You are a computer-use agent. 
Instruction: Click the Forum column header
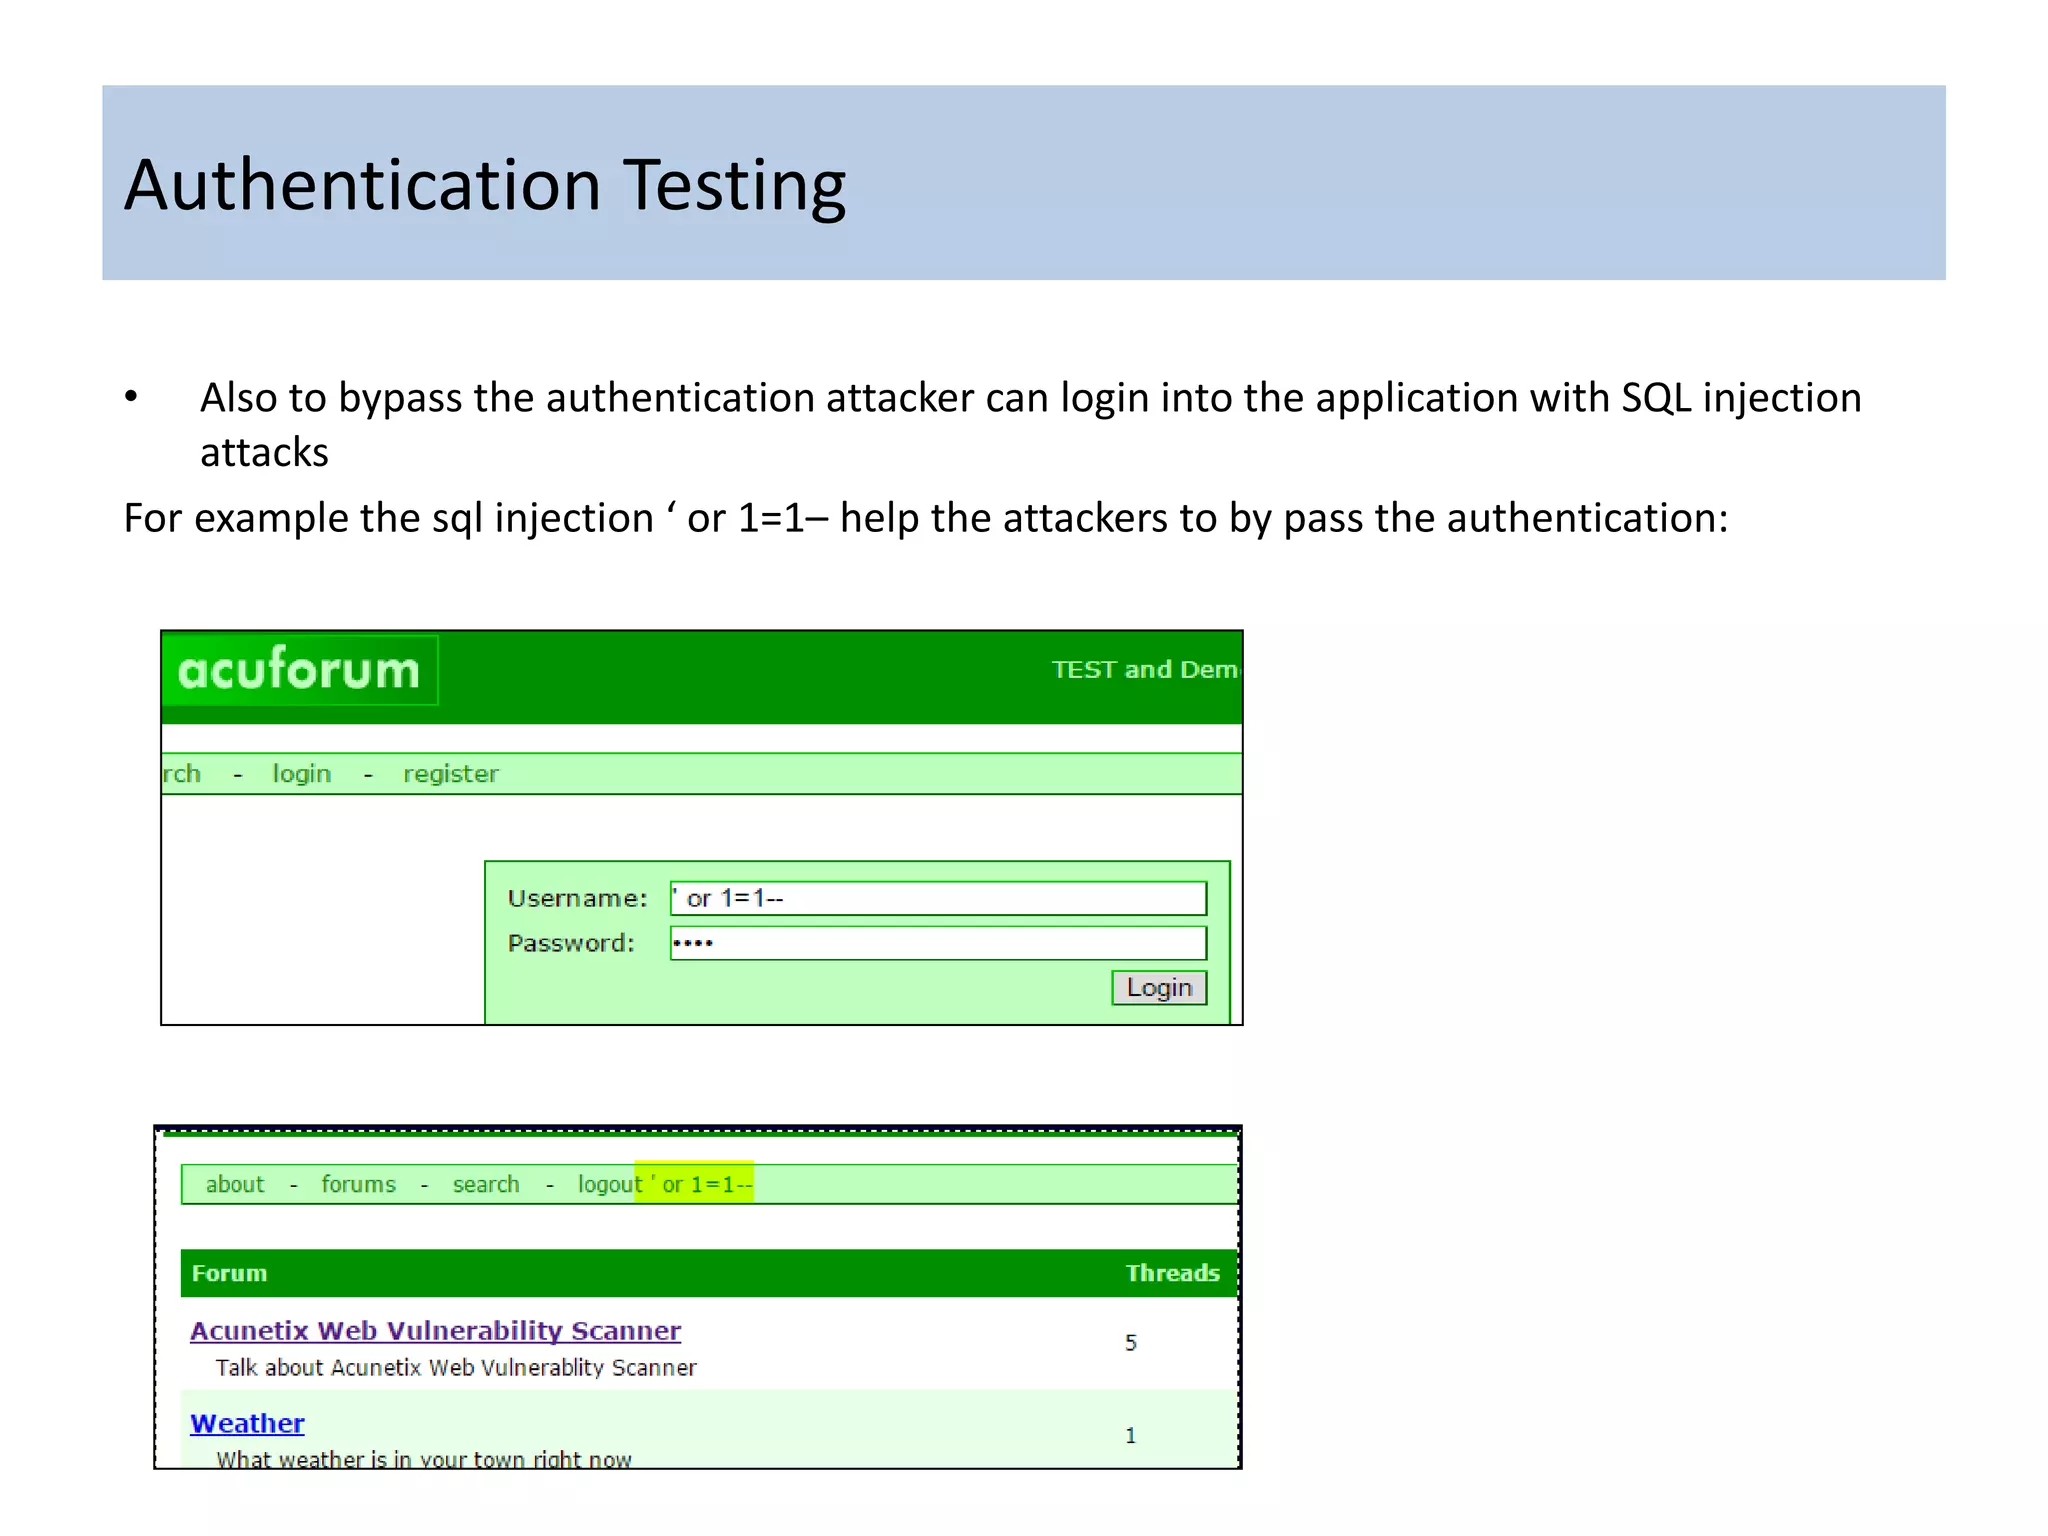[x=229, y=1273]
